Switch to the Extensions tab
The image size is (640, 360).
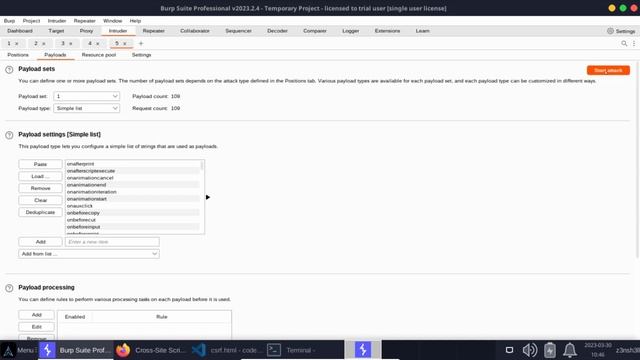click(x=387, y=31)
